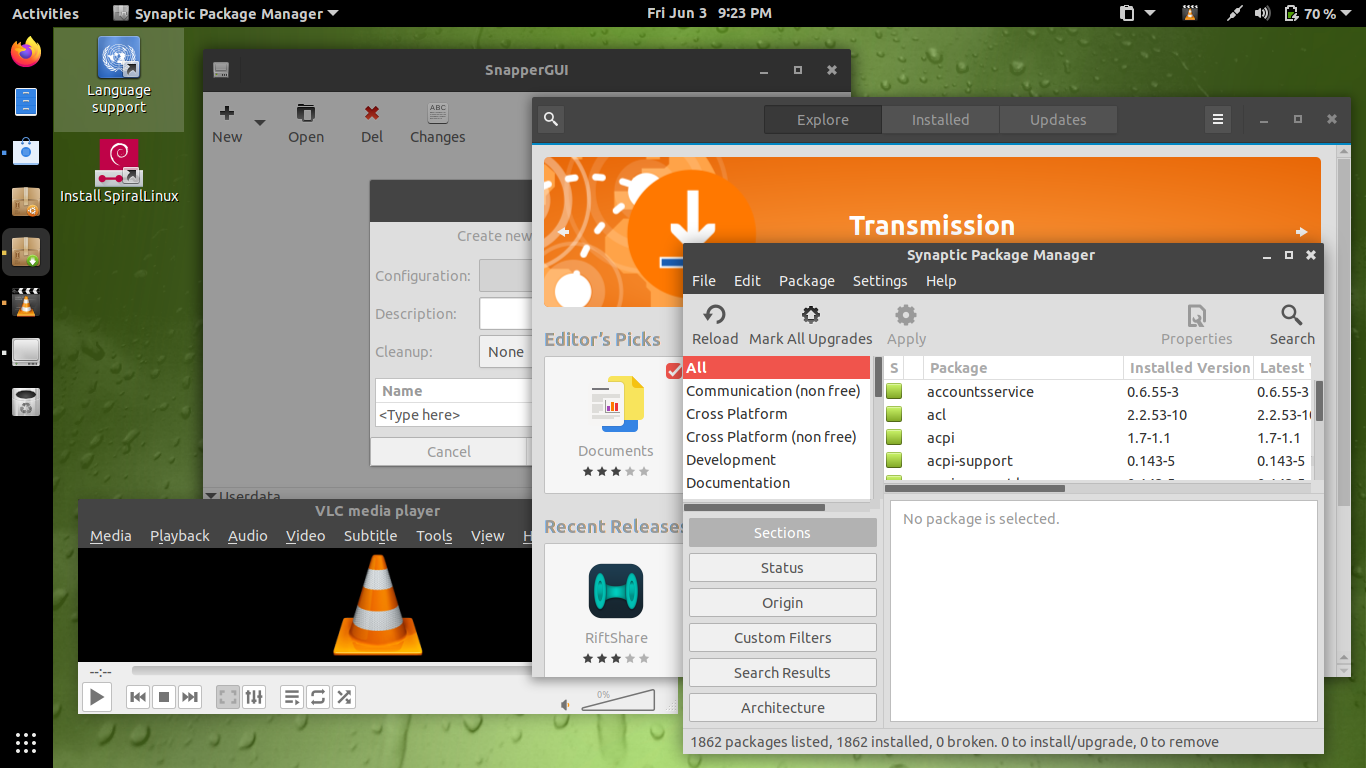The image size is (1366, 768).
Task: Click the VLC stop playback button
Action: 165,697
